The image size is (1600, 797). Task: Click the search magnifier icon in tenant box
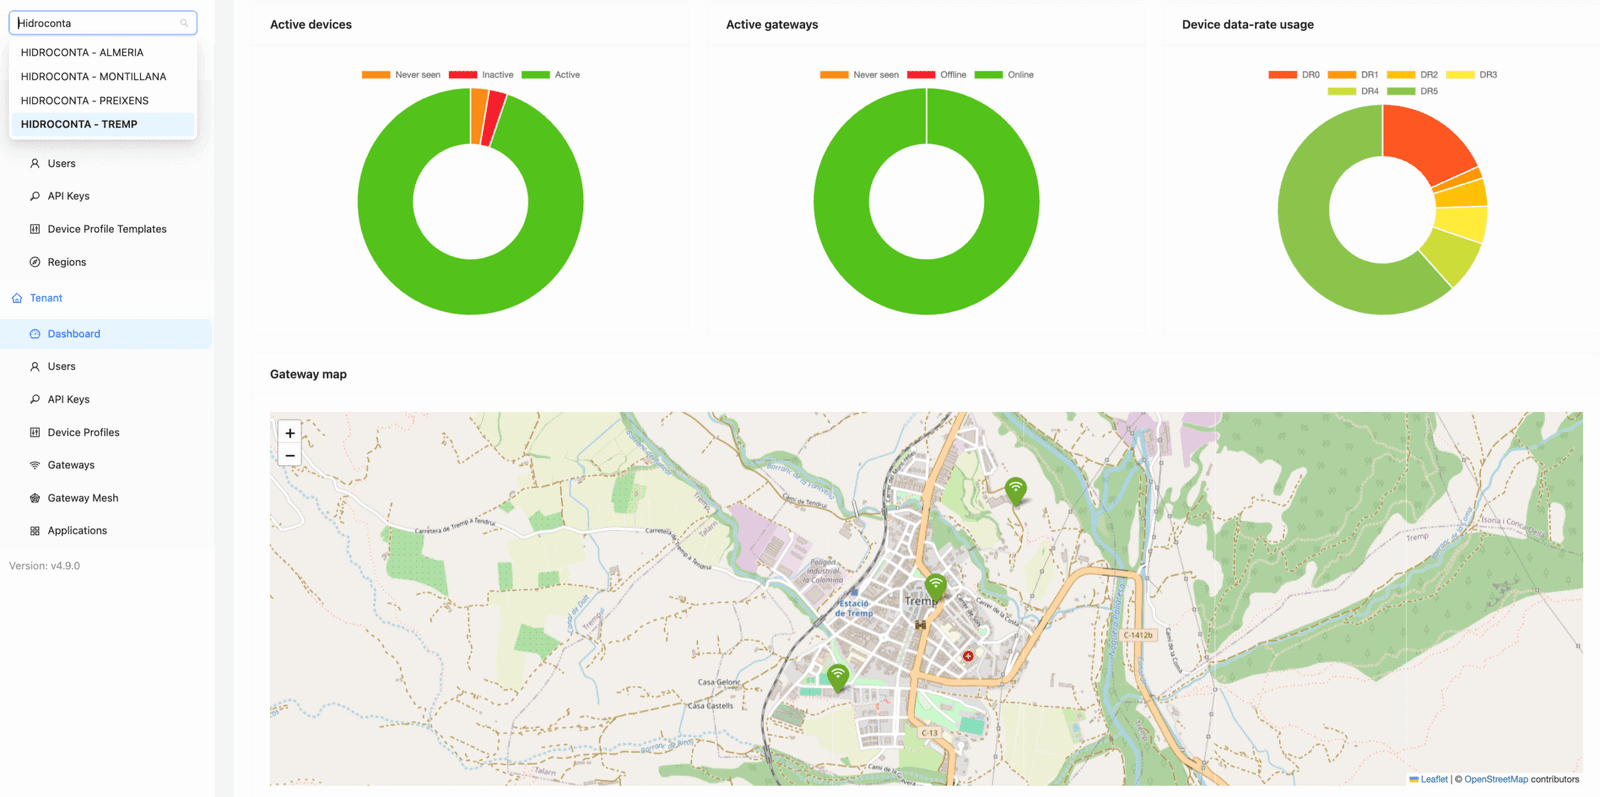coord(184,23)
